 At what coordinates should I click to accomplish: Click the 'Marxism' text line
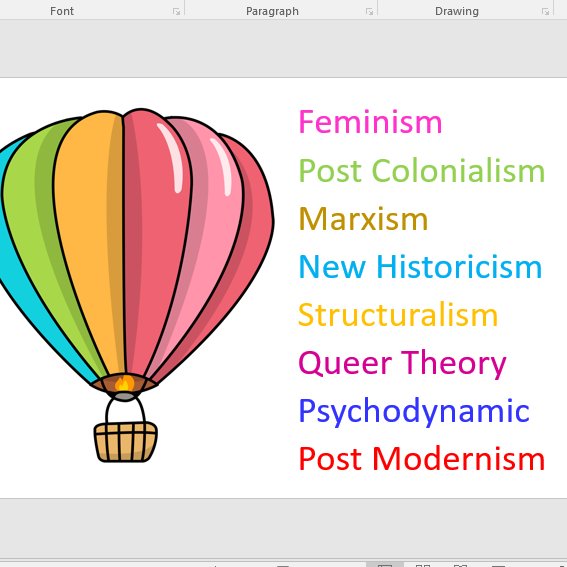pyautogui.click(x=363, y=218)
